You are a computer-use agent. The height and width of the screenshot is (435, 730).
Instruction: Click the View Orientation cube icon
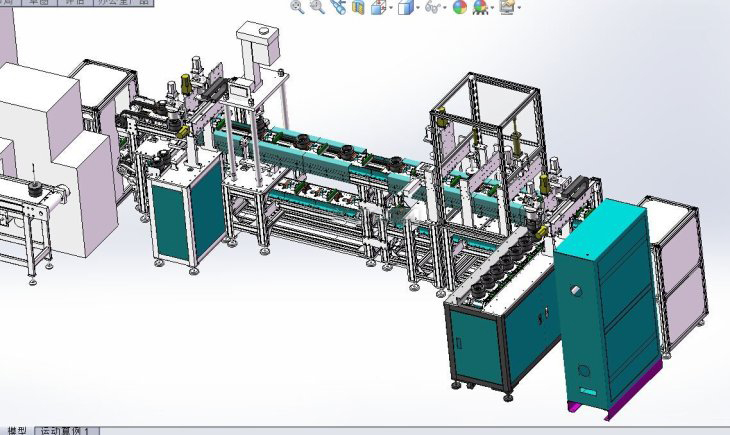point(378,7)
